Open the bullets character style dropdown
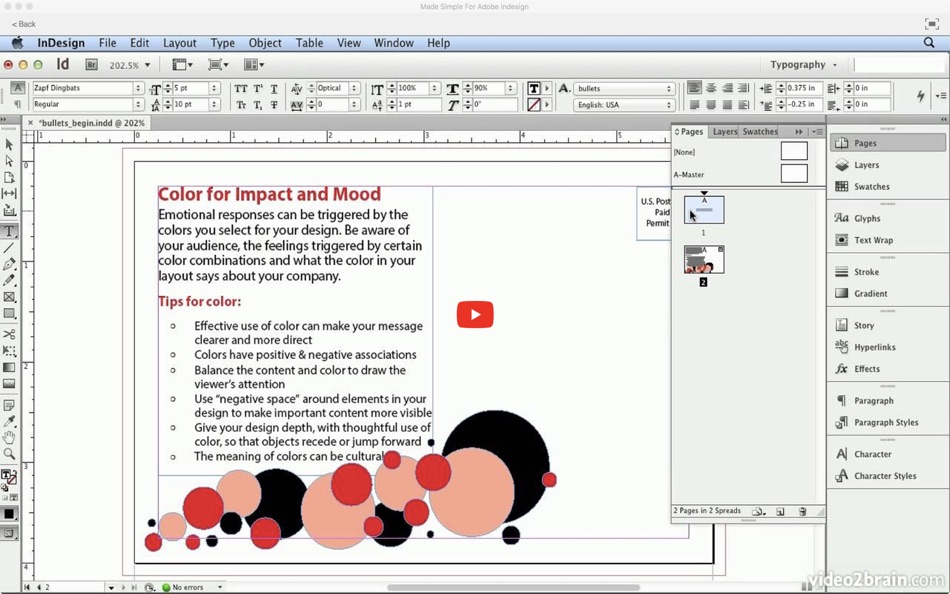 pyautogui.click(x=669, y=88)
